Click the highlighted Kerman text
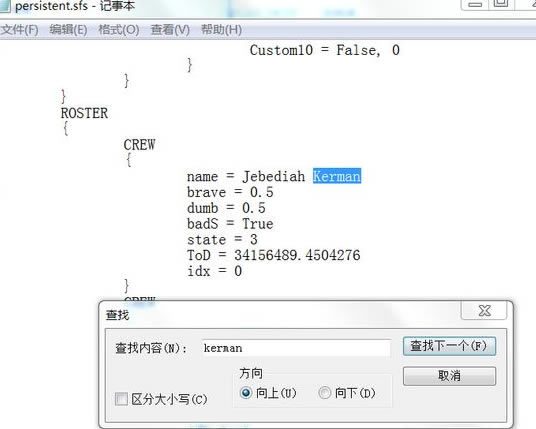This screenshot has width=536, height=429. point(337,176)
